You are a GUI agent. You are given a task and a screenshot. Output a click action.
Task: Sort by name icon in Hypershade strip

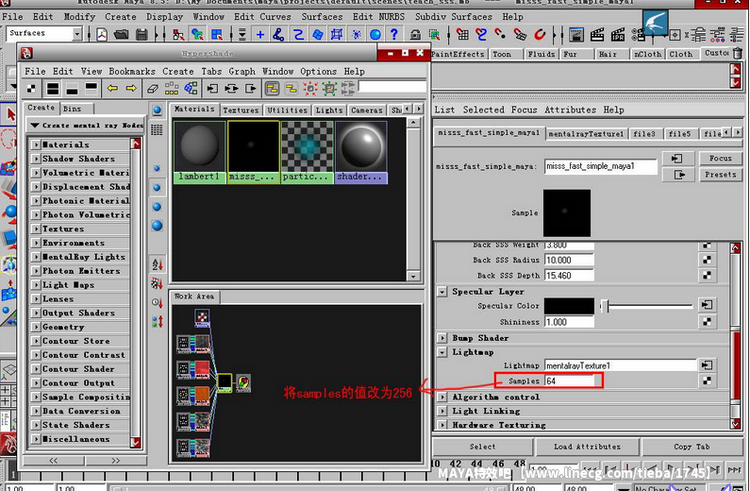(x=157, y=264)
